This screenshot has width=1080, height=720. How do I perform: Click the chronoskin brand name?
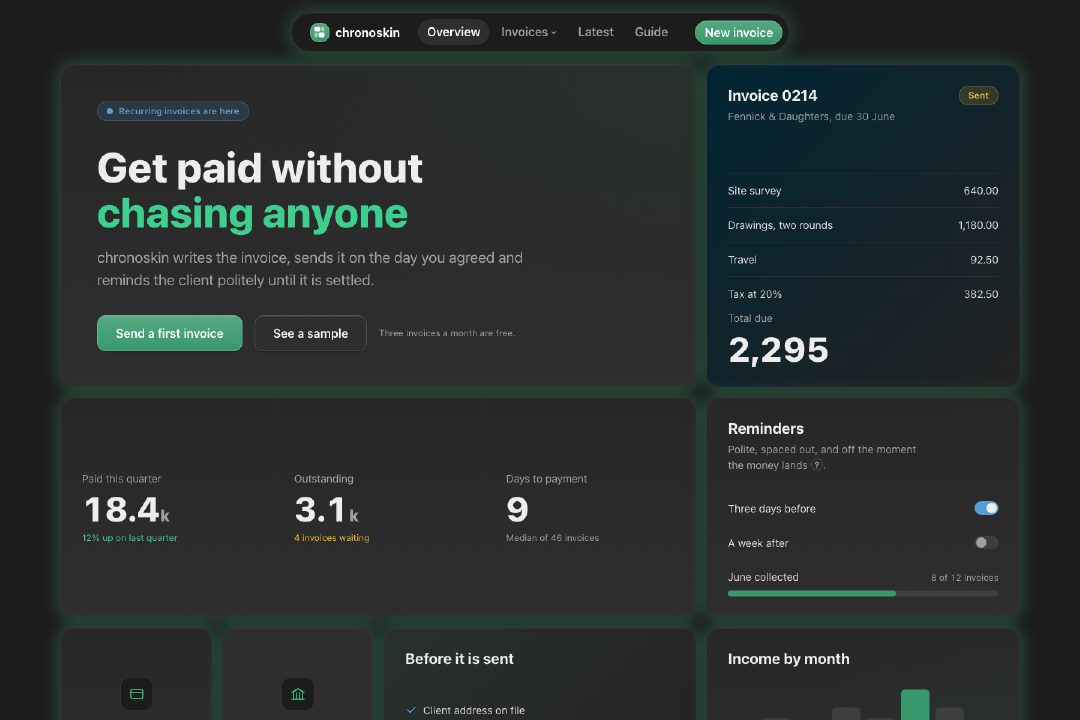tap(367, 32)
